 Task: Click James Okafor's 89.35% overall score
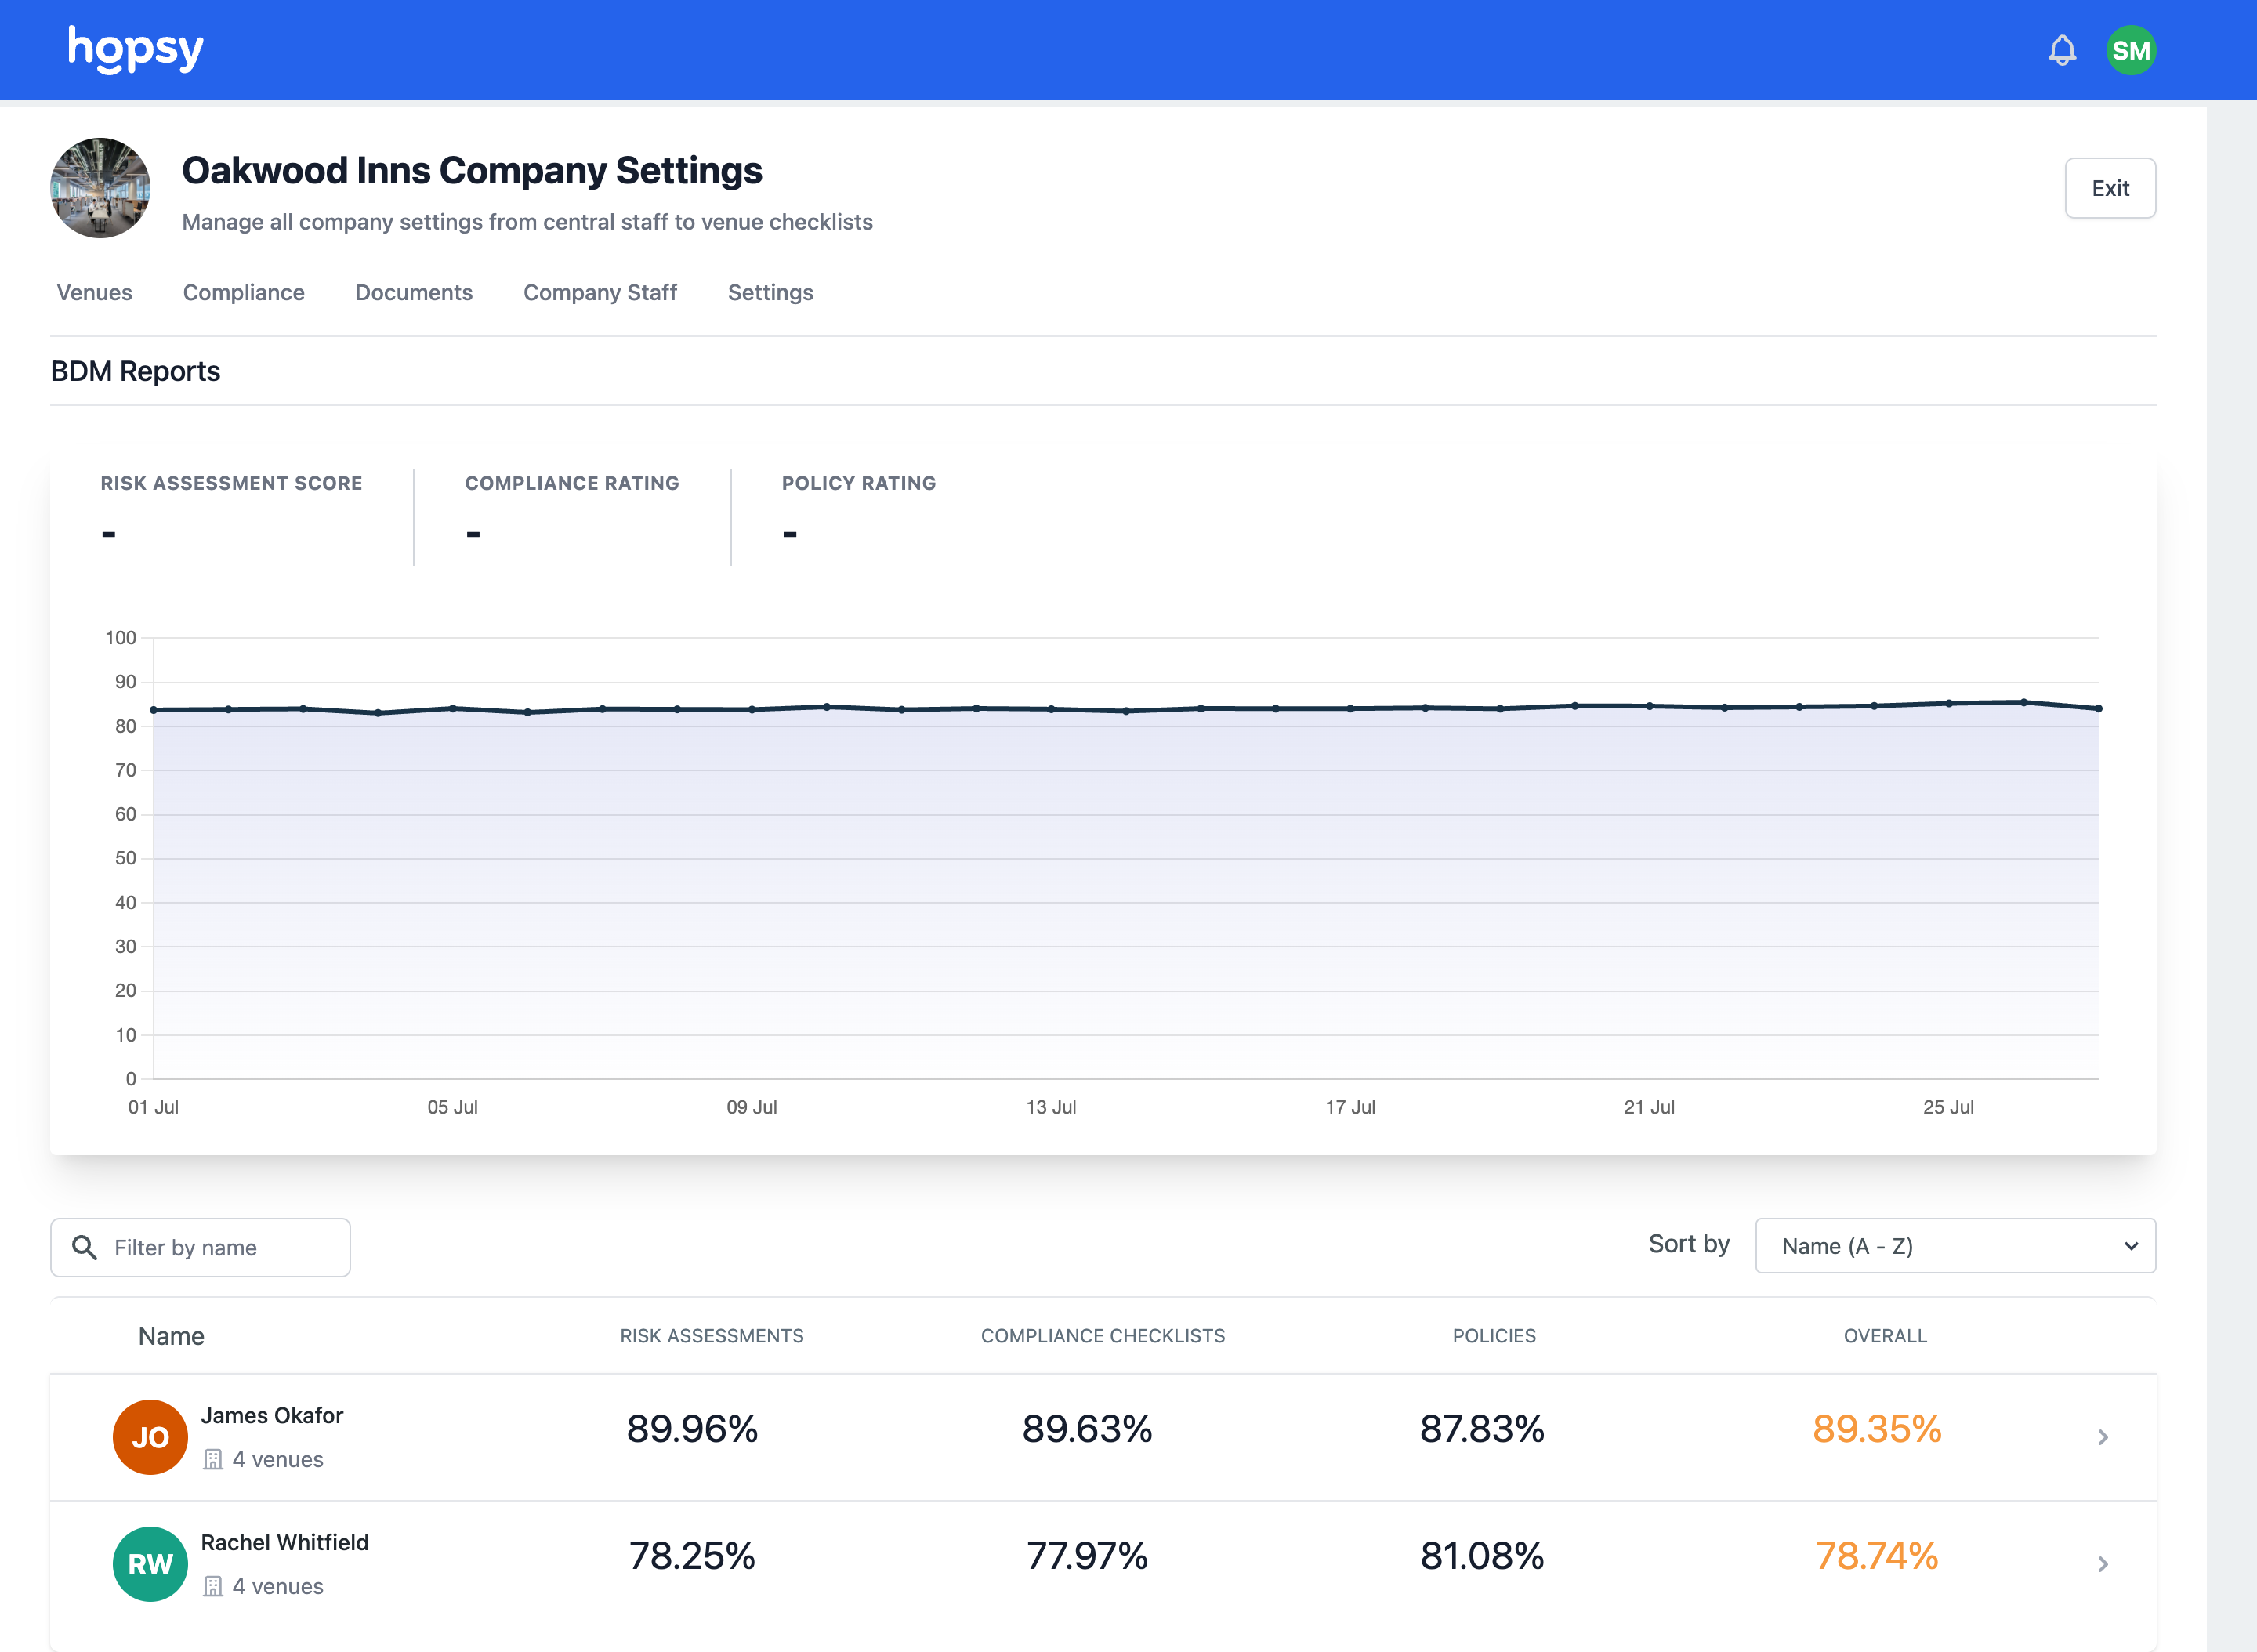pyautogui.click(x=1877, y=1429)
